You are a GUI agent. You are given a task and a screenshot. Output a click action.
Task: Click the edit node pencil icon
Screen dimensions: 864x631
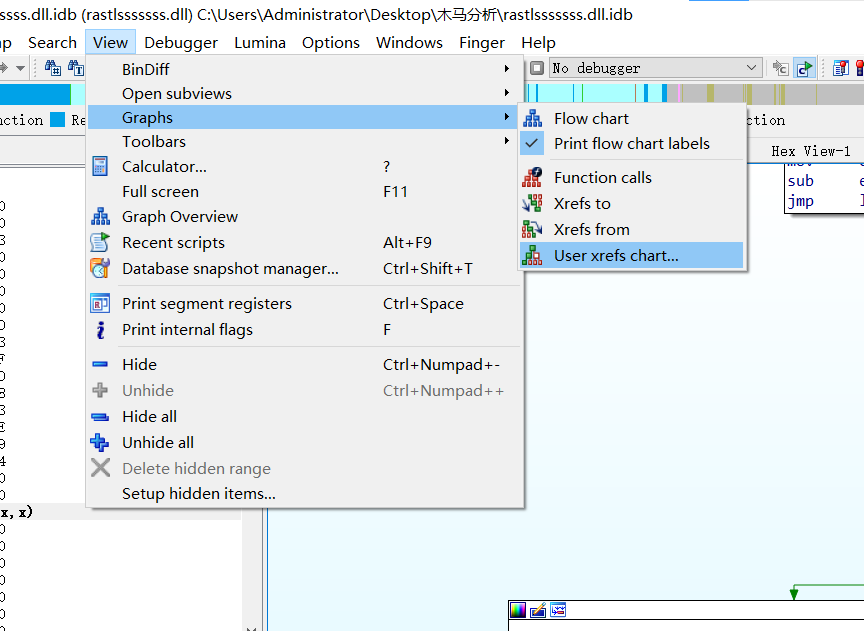tap(538, 610)
